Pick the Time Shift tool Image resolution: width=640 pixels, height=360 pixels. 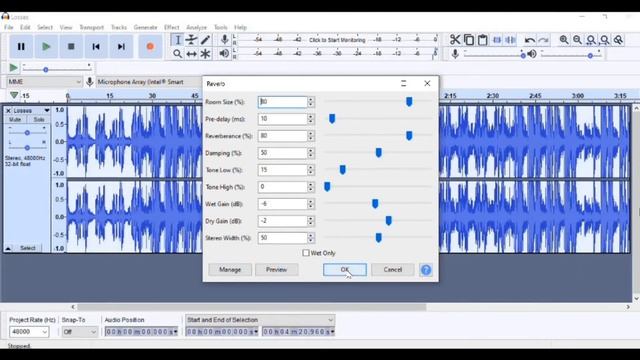coord(191,54)
